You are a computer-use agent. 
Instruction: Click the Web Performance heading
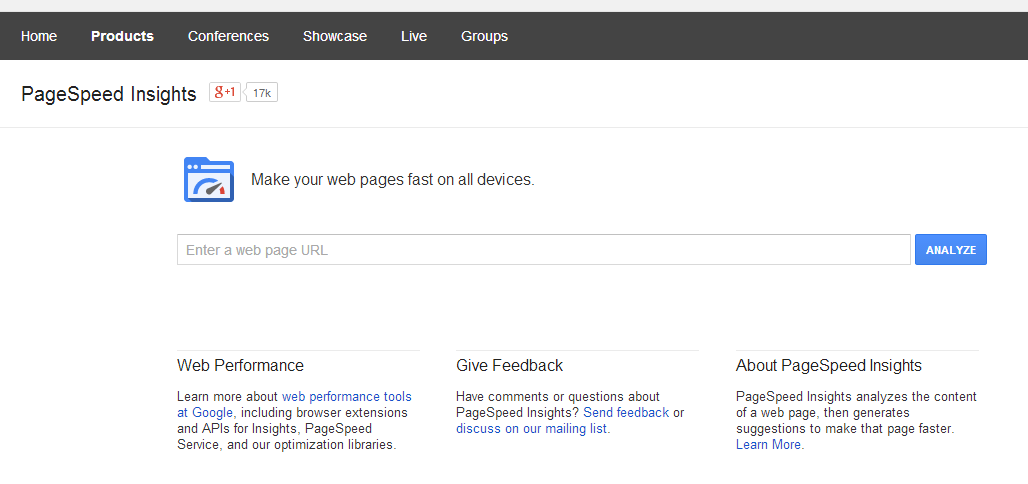[x=241, y=365]
